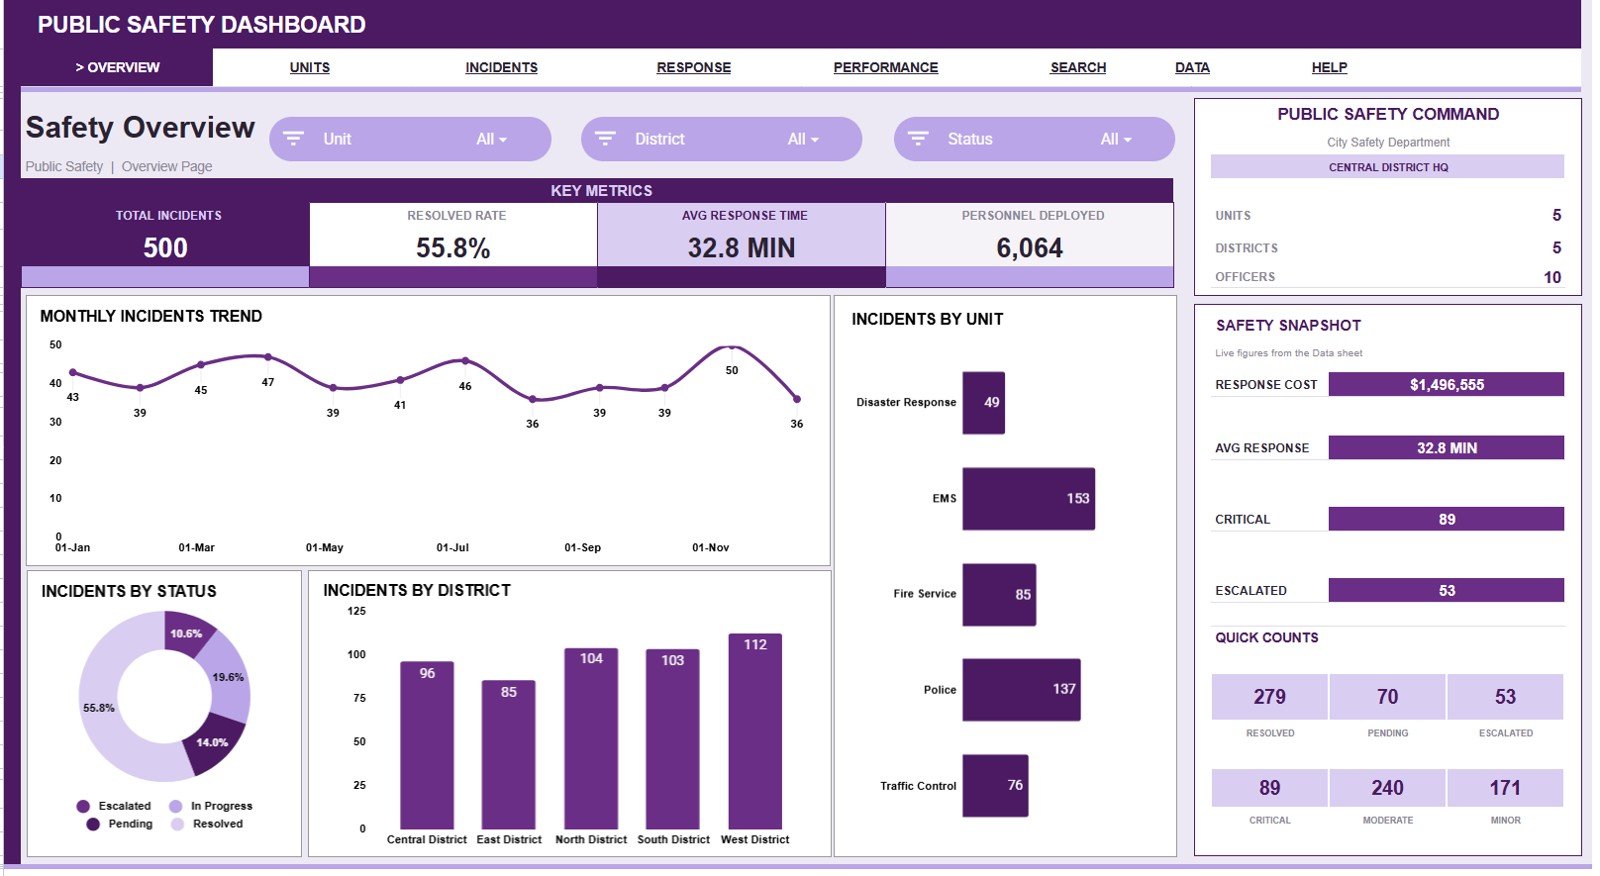Switch to the Incidents tab
Screen dimensions: 1600x876
(x=501, y=67)
